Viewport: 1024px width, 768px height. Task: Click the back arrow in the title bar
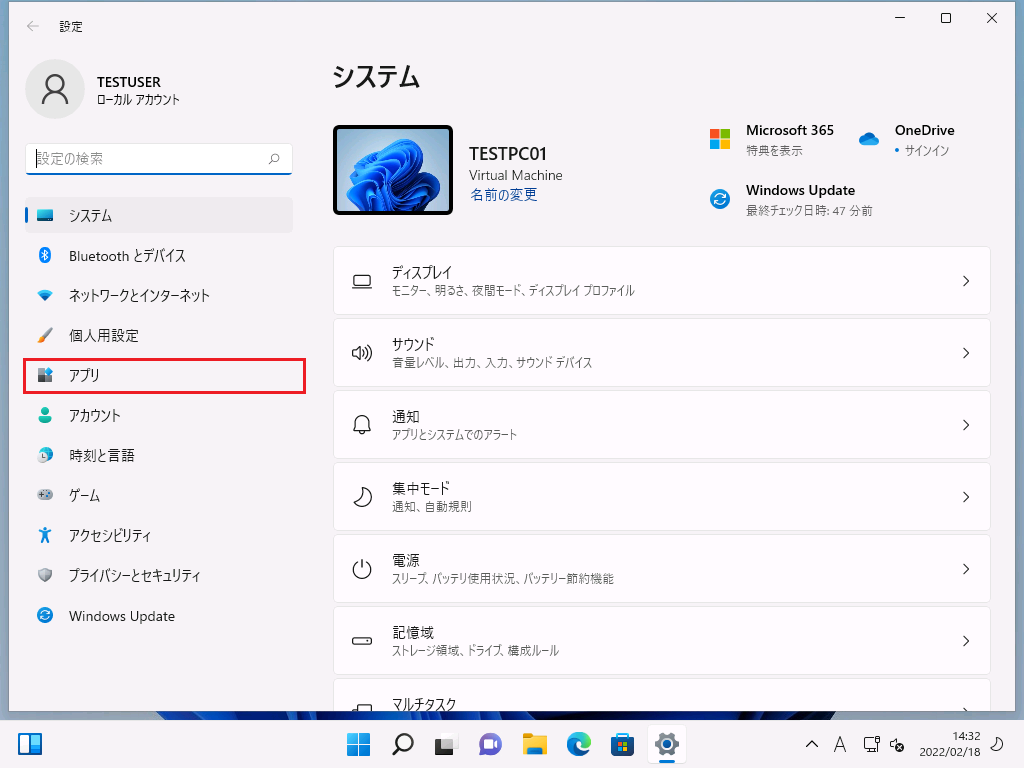click(x=33, y=27)
